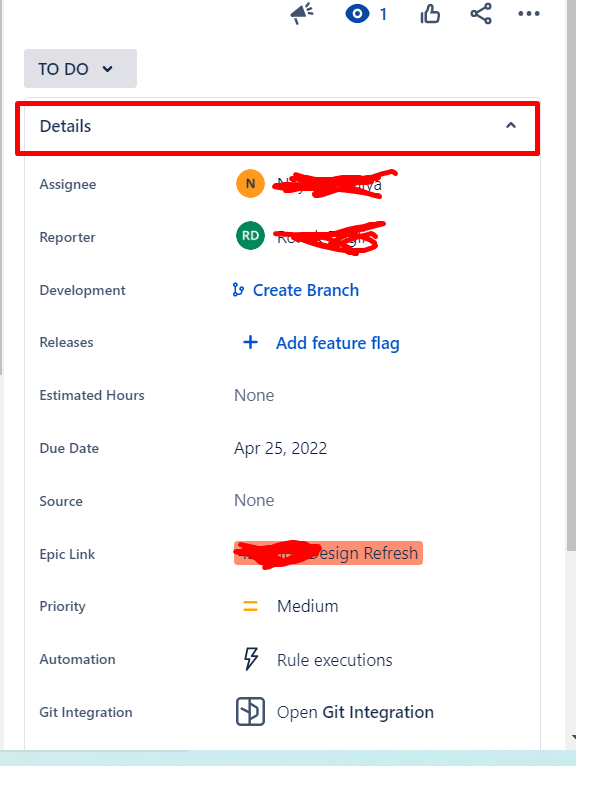Edit the Source None value
596x792 pixels.
coord(254,501)
